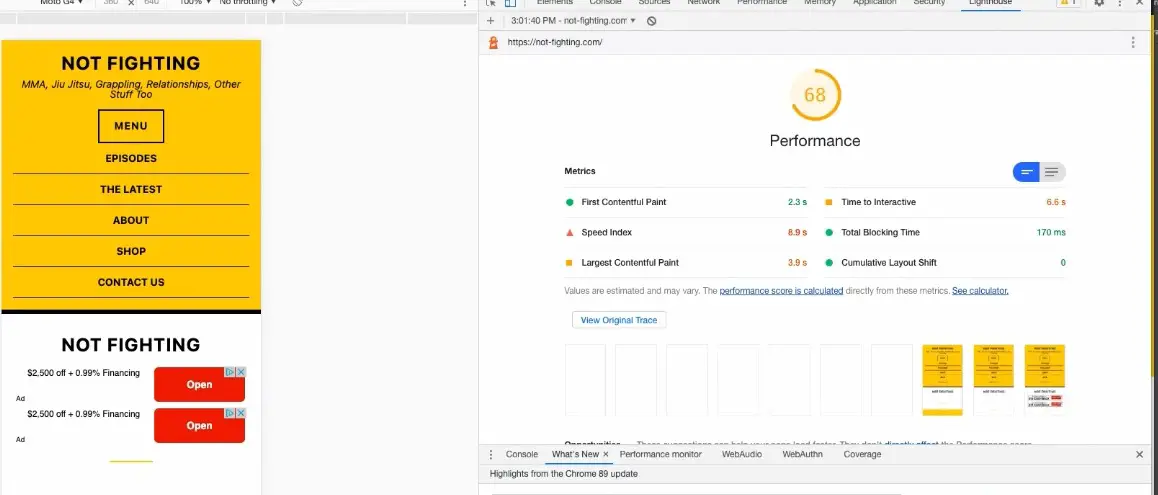Open the zoom percentage dropdown
Image resolution: width=1158 pixels, height=495 pixels.
point(196,3)
